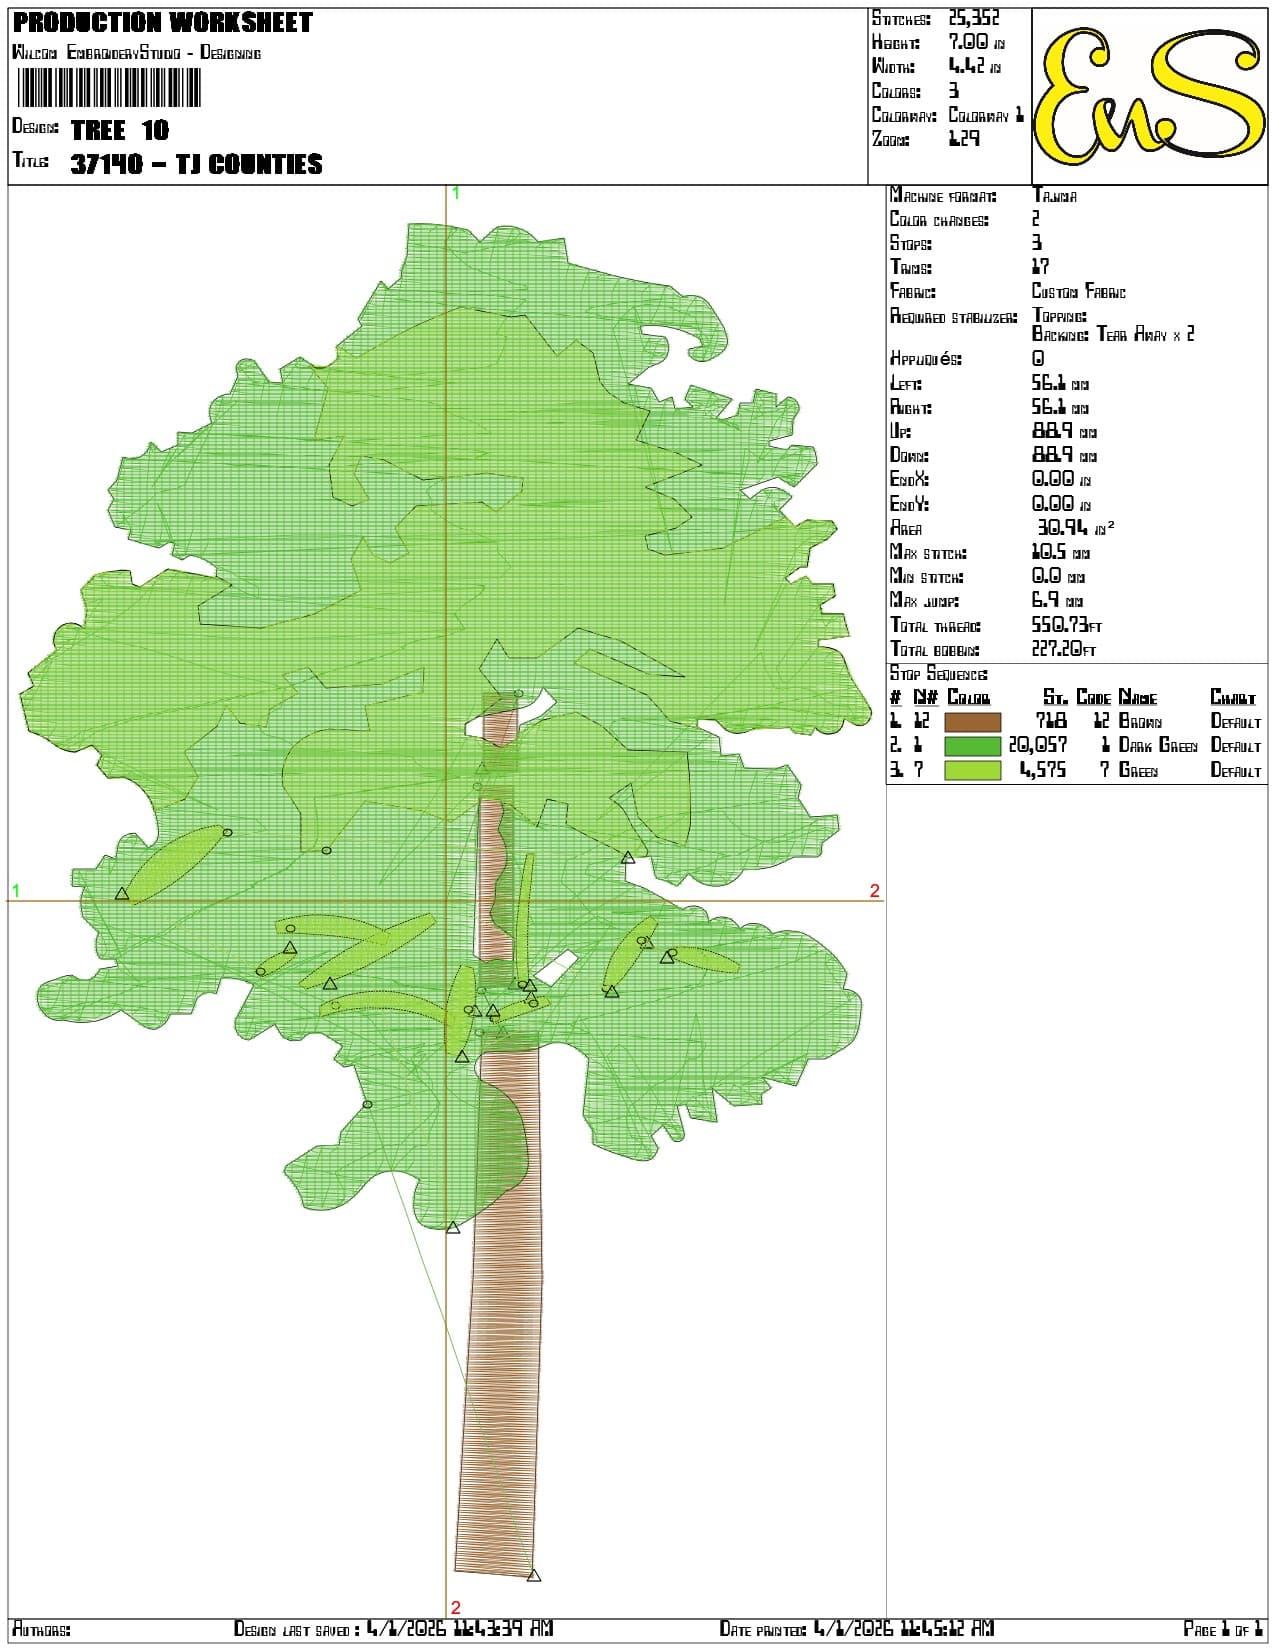Click the green '1' marker at left axis
1275x1650 pixels.
(x=16, y=890)
